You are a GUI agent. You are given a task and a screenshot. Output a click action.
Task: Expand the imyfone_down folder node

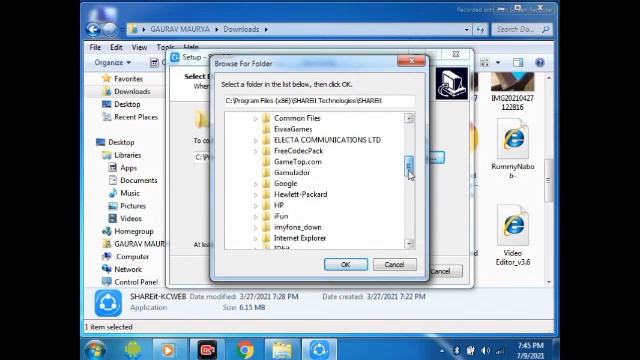point(256,228)
